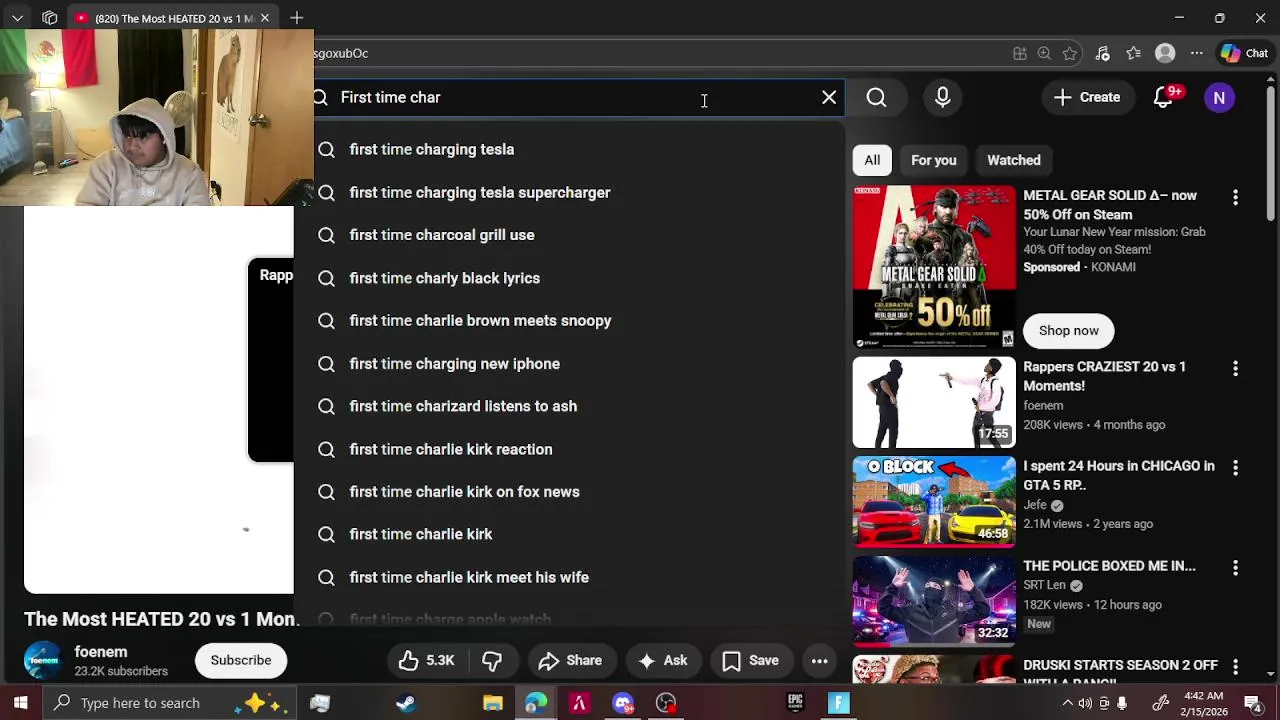The image size is (1280, 720).
Task: Click the browser apps available icon
Action: point(1019,53)
